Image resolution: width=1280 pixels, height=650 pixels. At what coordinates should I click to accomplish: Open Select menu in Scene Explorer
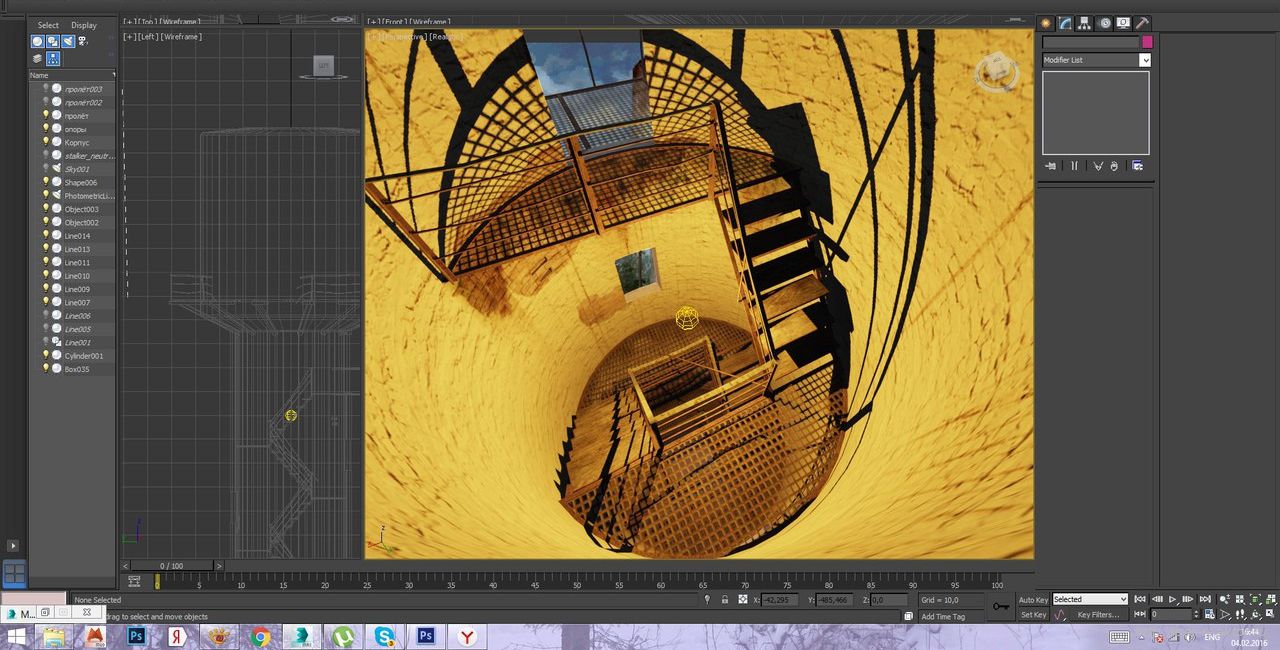pyautogui.click(x=48, y=25)
